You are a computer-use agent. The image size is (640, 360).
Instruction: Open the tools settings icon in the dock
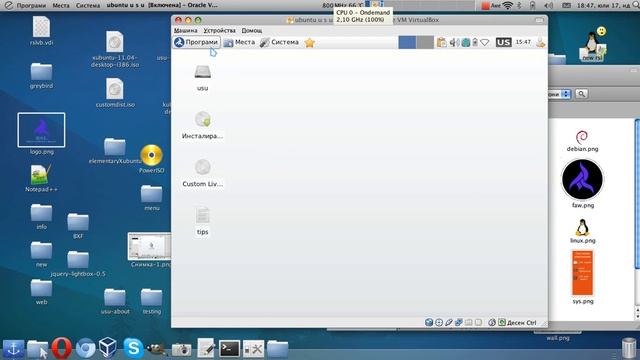pyautogui.click(x=253, y=349)
